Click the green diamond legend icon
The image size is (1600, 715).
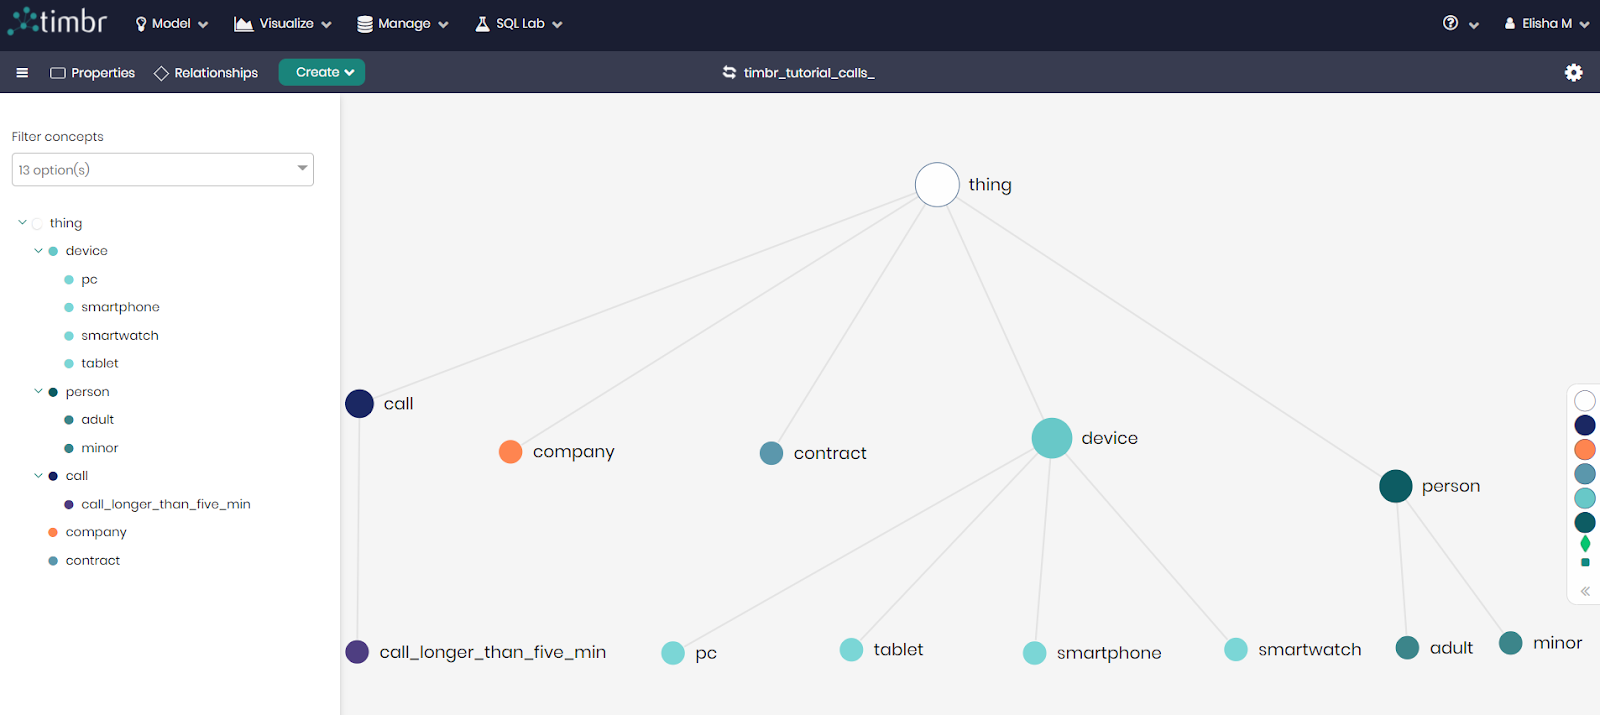[x=1585, y=544]
